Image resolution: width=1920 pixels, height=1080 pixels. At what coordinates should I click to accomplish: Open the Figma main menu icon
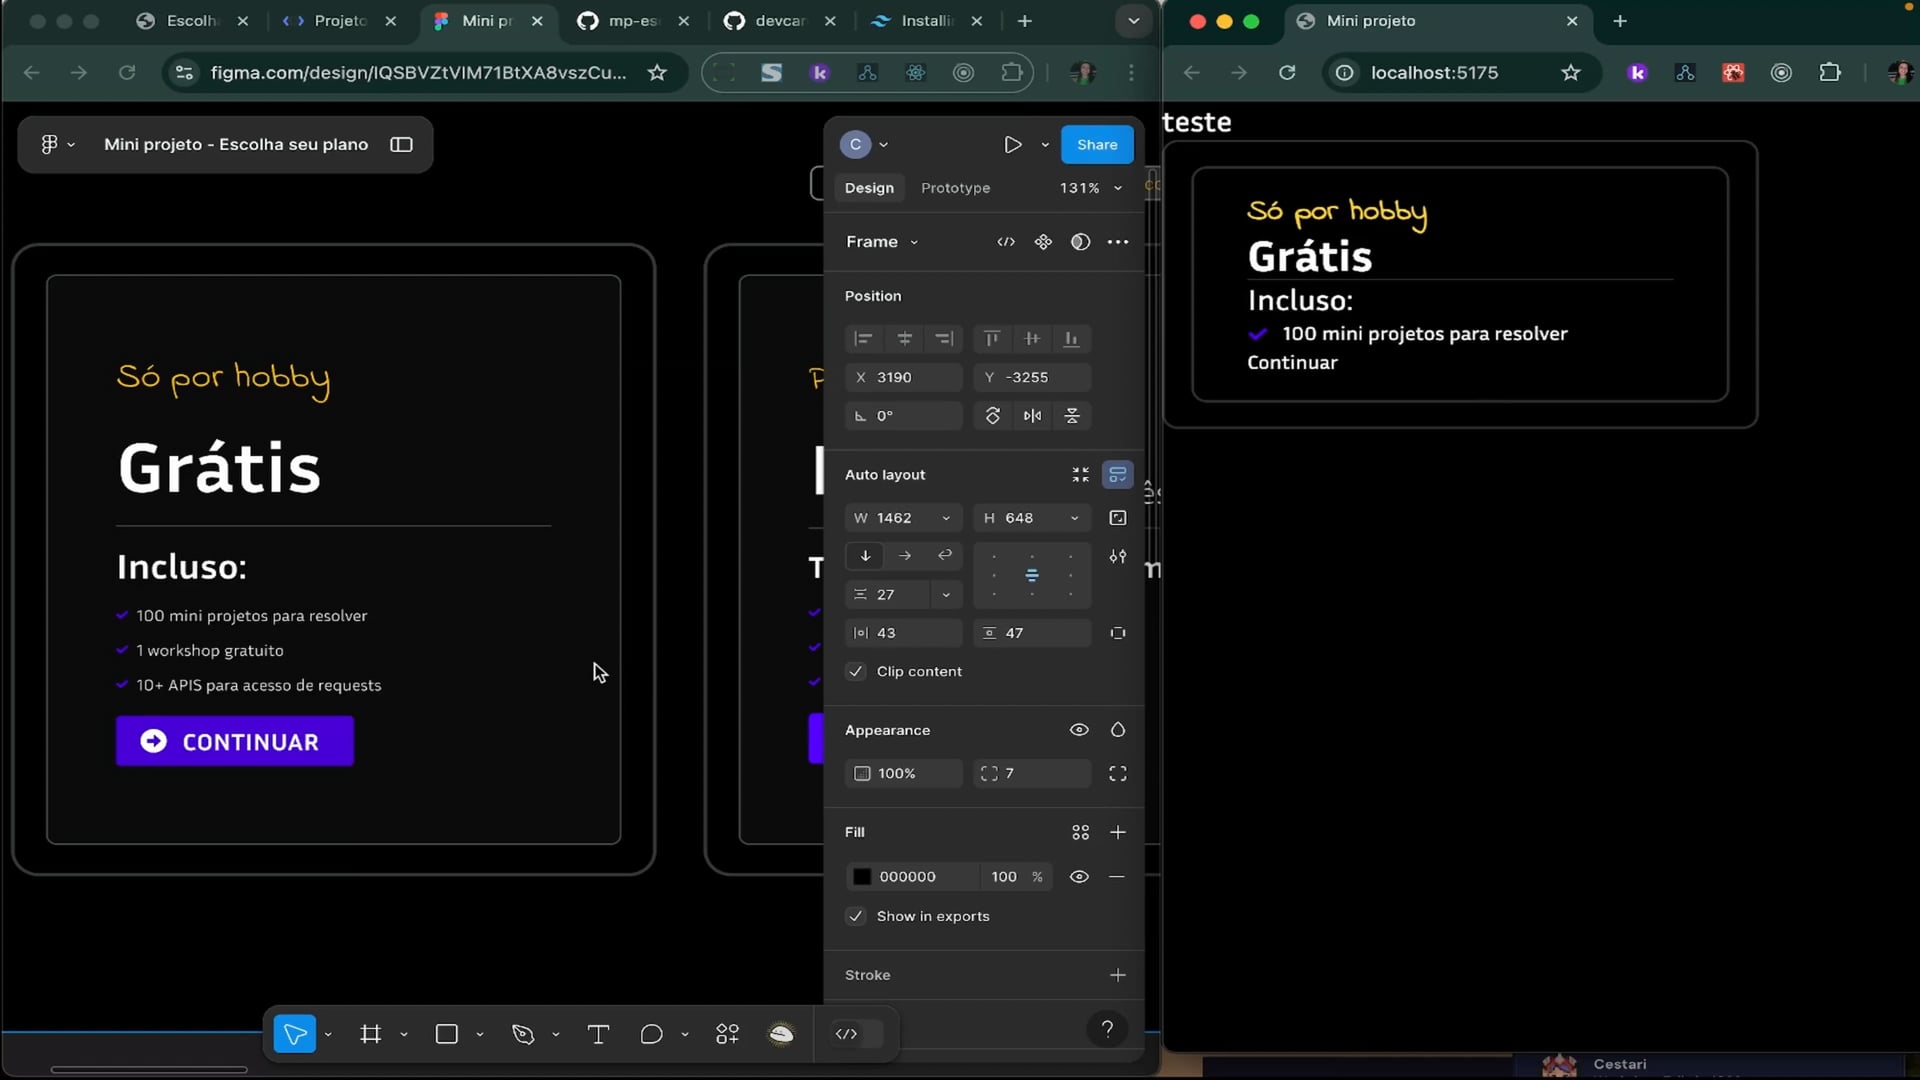[50, 145]
